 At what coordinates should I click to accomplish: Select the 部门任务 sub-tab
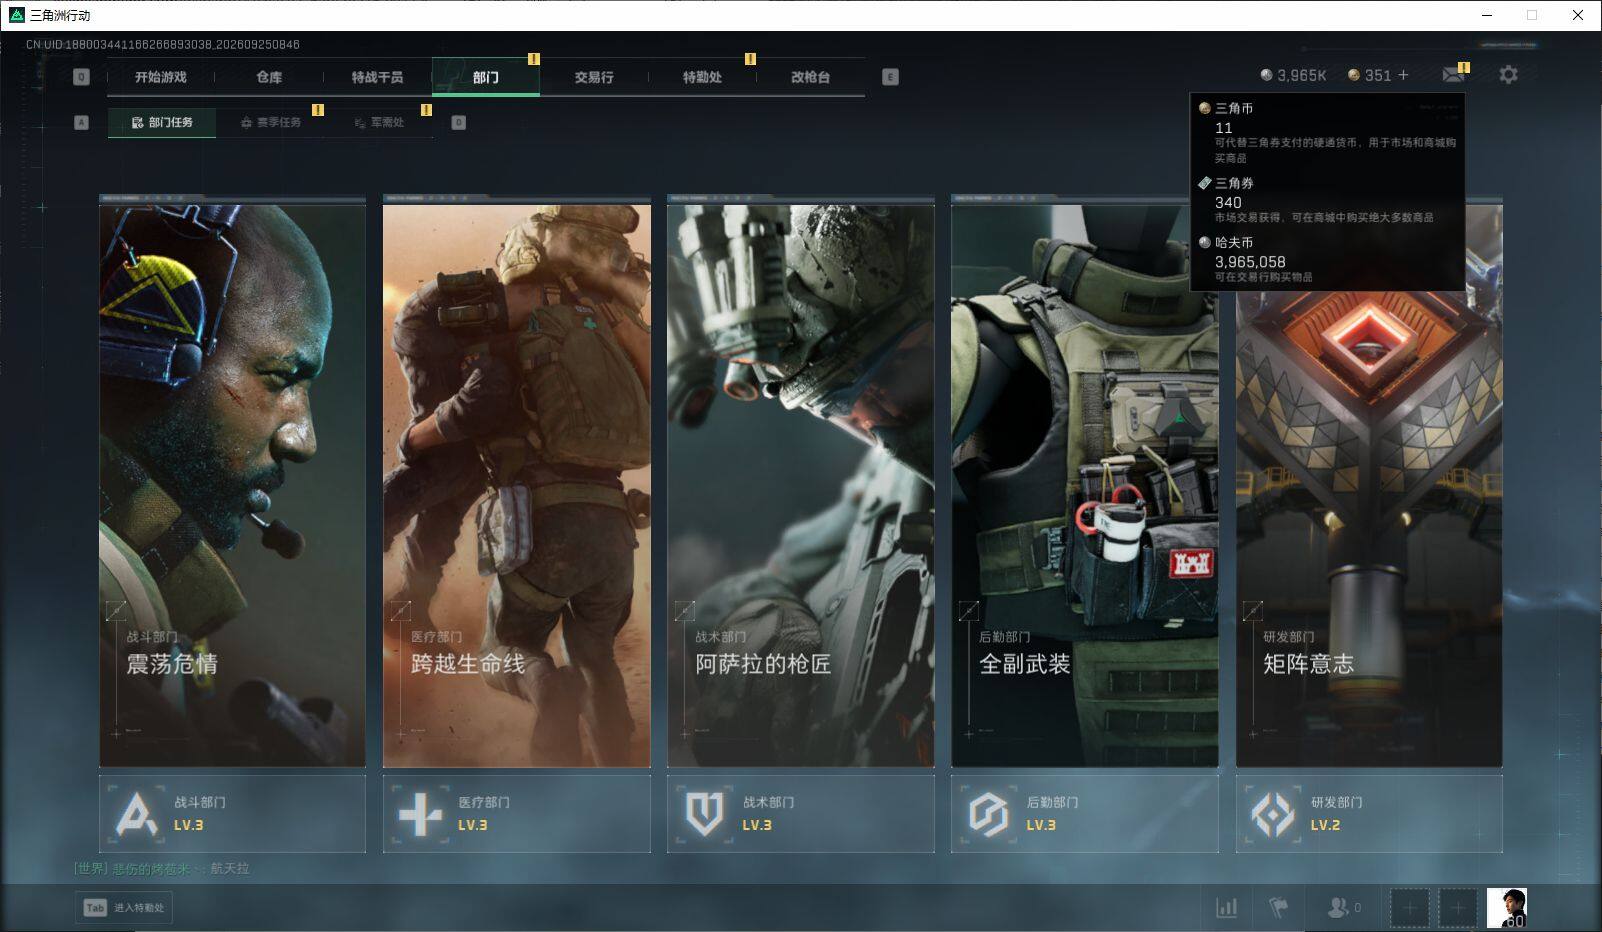162,122
